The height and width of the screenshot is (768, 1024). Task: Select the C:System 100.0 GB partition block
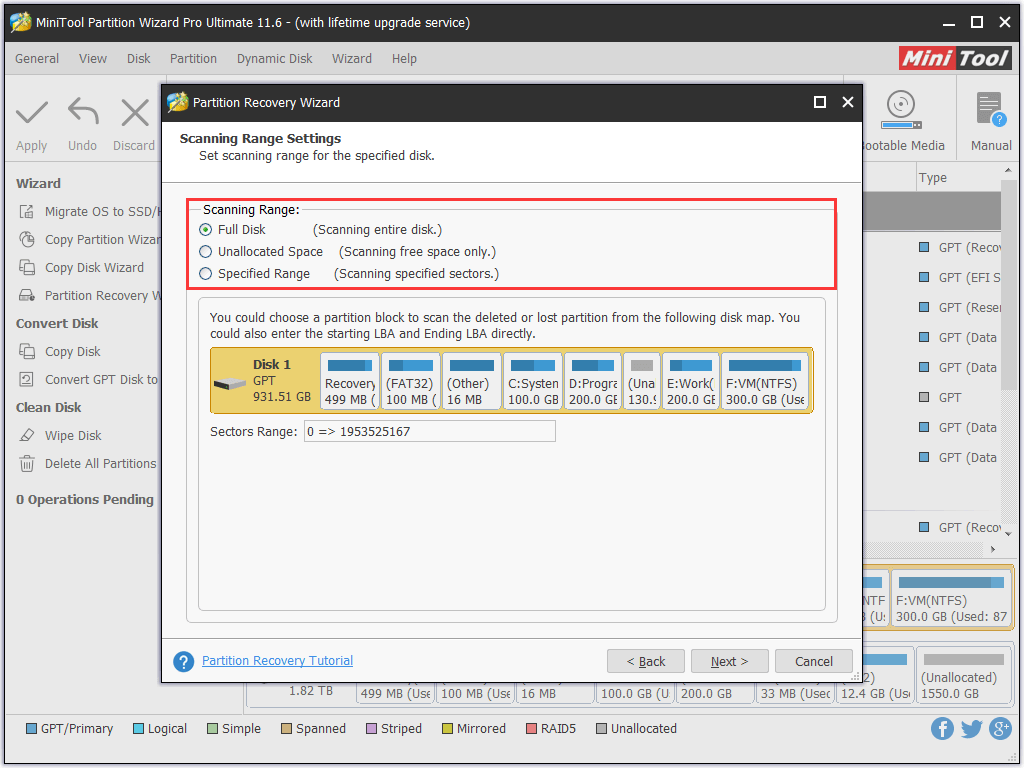click(533, 381)
